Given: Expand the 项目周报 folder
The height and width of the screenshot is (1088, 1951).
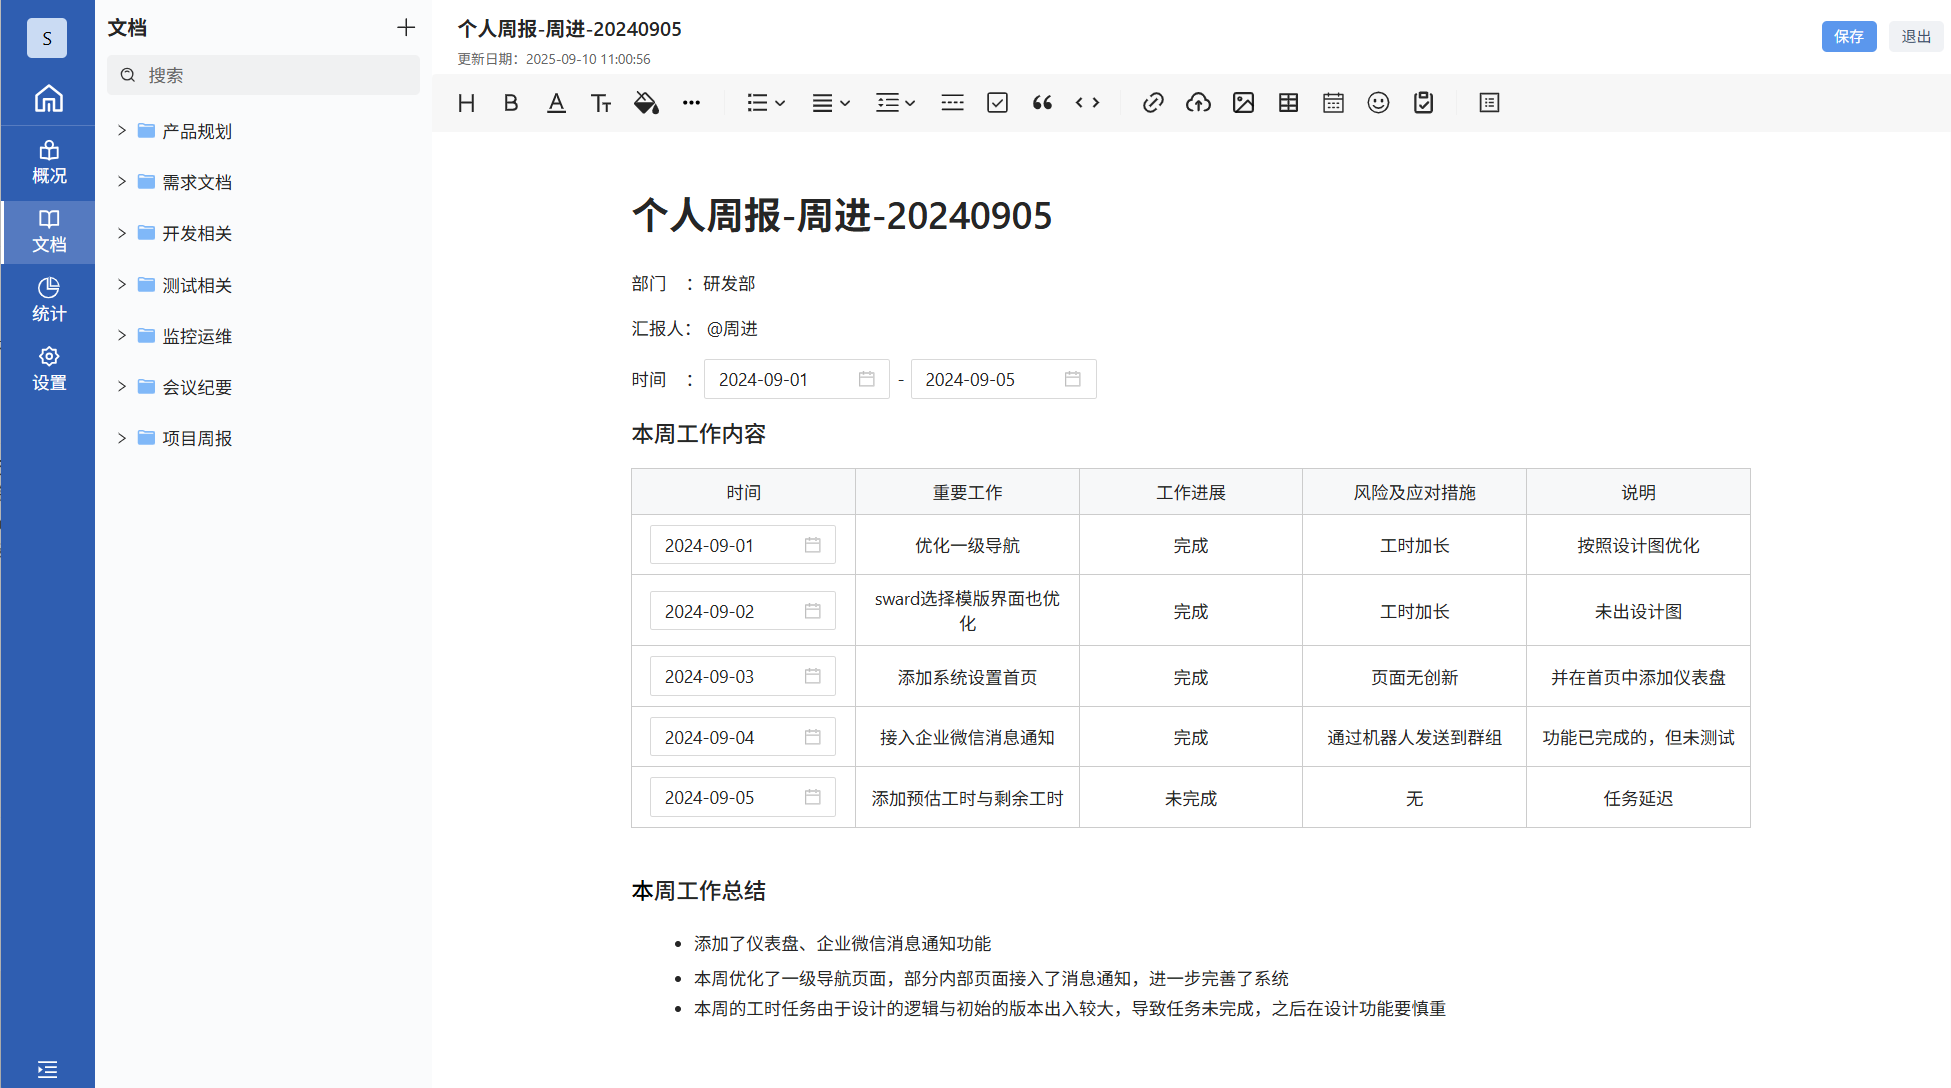Looking at the screenshot, I should point(122,438).
